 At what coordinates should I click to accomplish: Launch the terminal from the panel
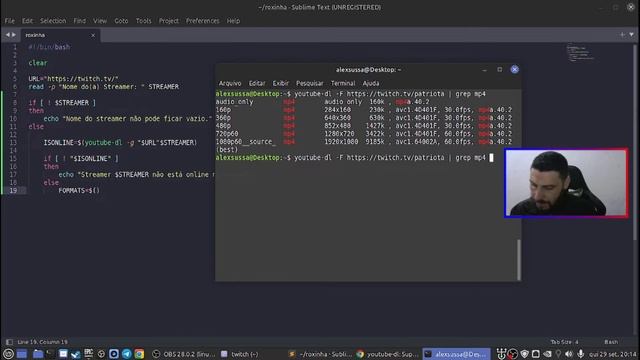click(50, 354)
